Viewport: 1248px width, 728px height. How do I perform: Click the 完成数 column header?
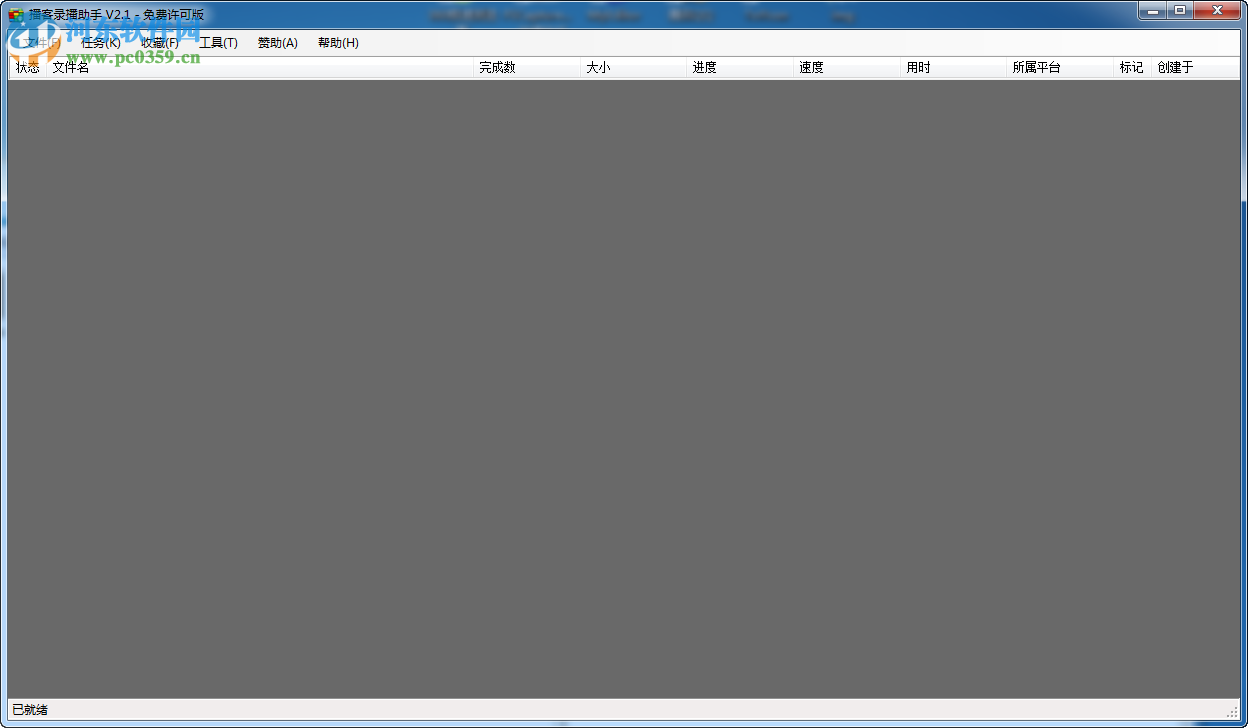click(x=499, y=67)
